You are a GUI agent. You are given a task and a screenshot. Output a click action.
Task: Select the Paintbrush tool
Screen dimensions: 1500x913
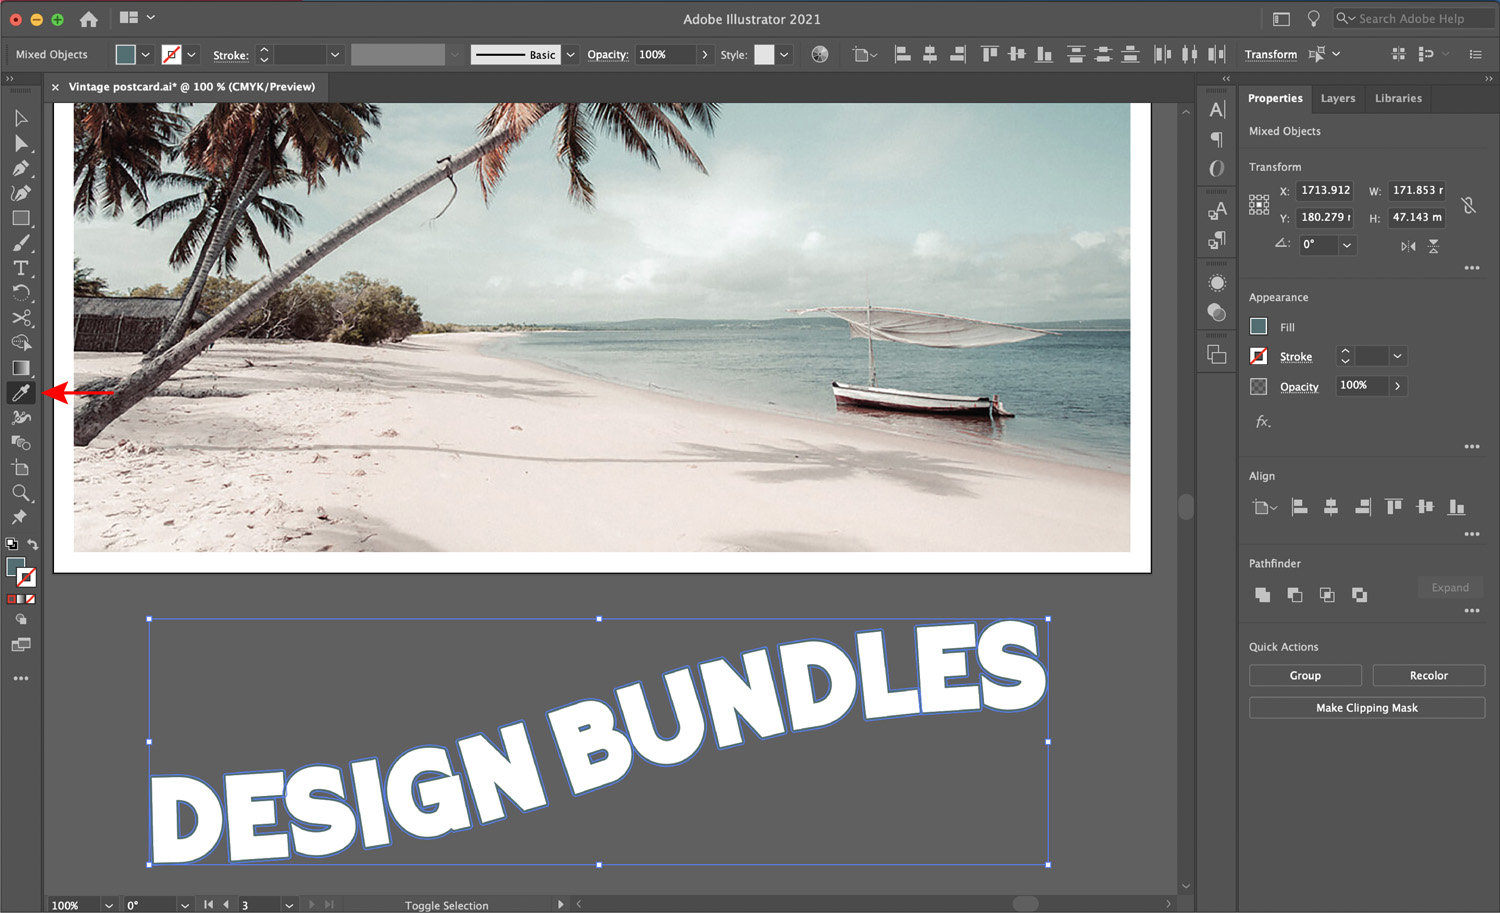pos(20,243)
